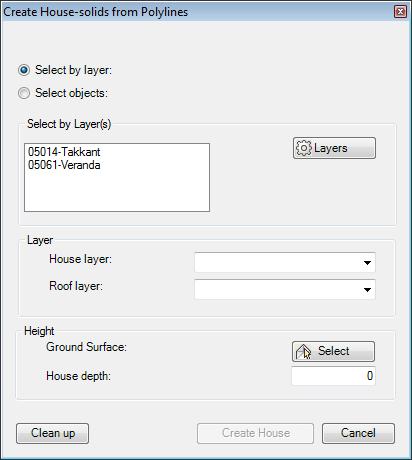Click the House depth input field
Viewport: 412px width, 460px height.
pyautogui.click(x=333, y=376)
